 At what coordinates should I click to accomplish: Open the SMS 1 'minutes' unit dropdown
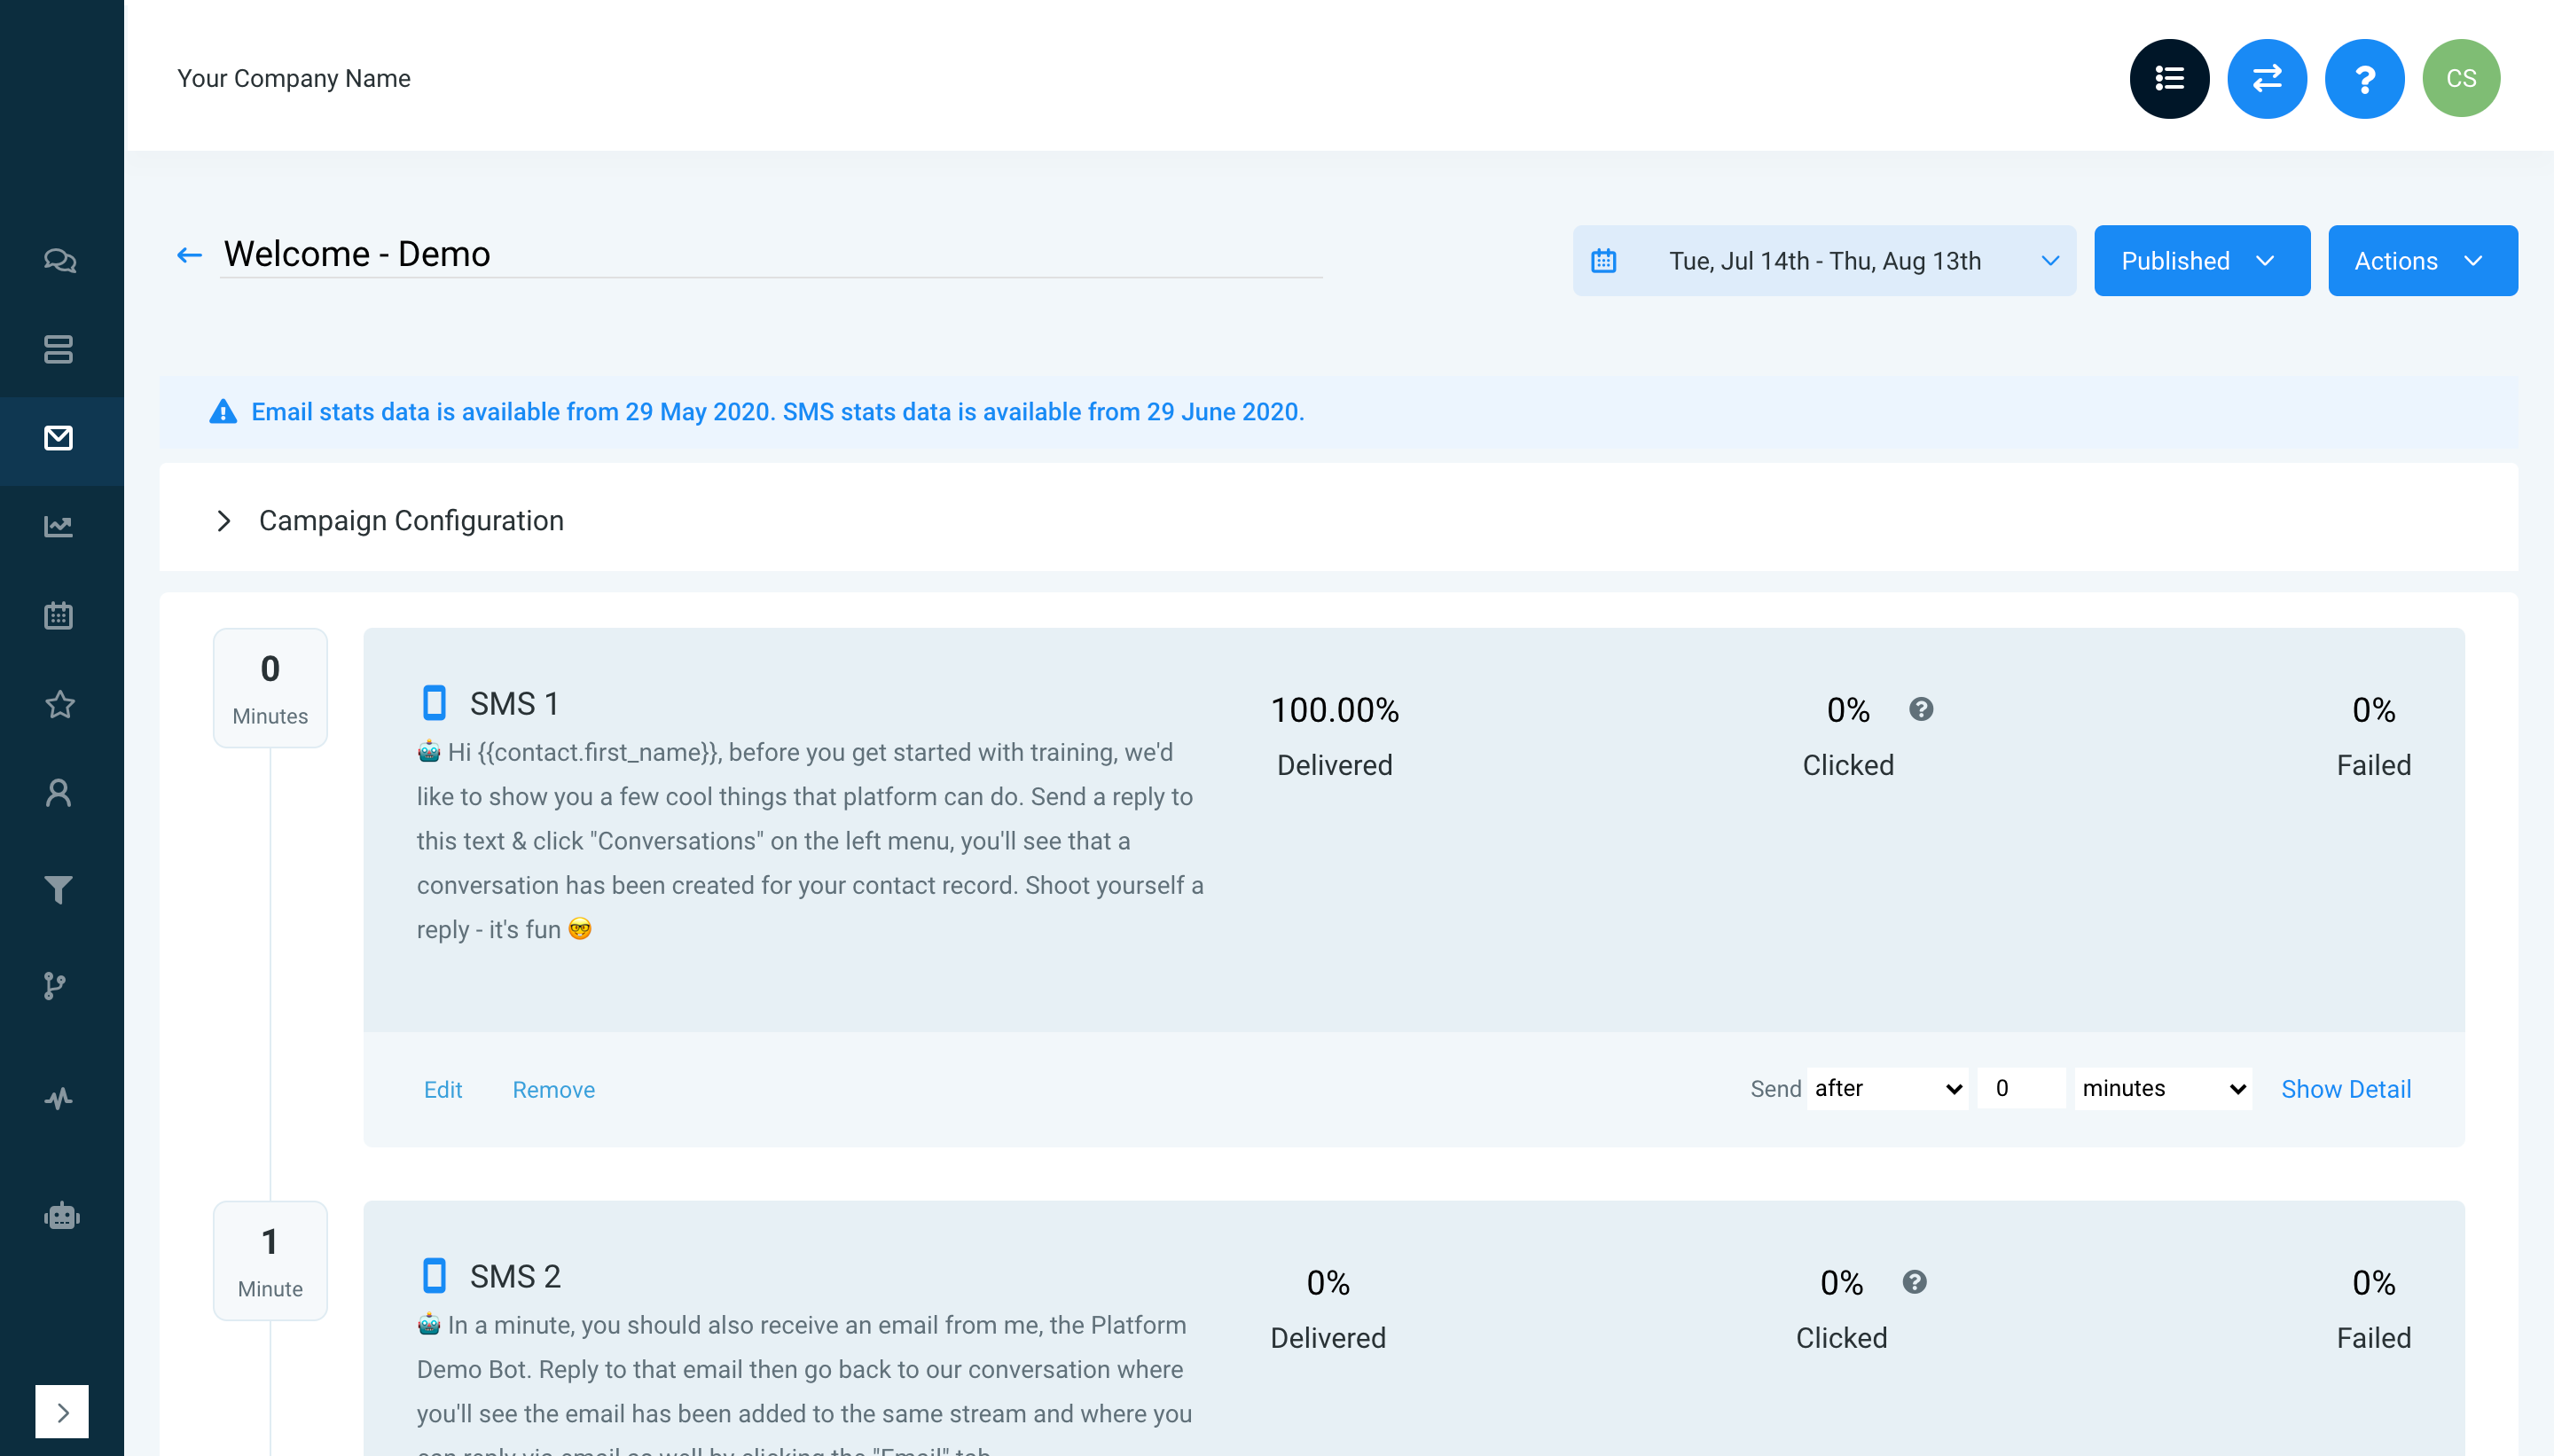[x=2162, y=1088]
